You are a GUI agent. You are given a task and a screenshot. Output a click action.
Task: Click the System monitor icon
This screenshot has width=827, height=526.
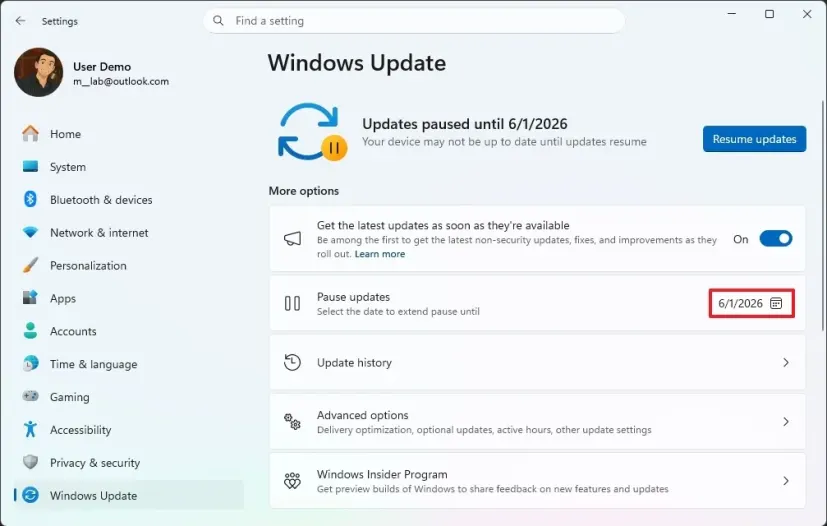pos(31,167)
